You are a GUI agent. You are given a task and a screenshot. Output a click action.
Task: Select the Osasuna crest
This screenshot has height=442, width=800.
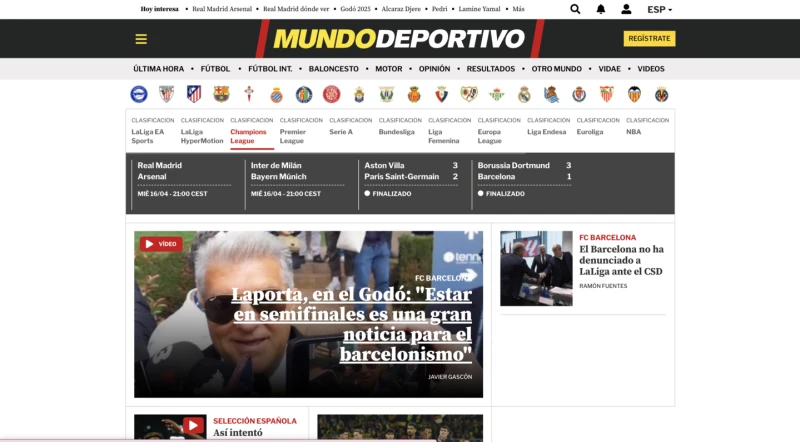coord(441,94)
